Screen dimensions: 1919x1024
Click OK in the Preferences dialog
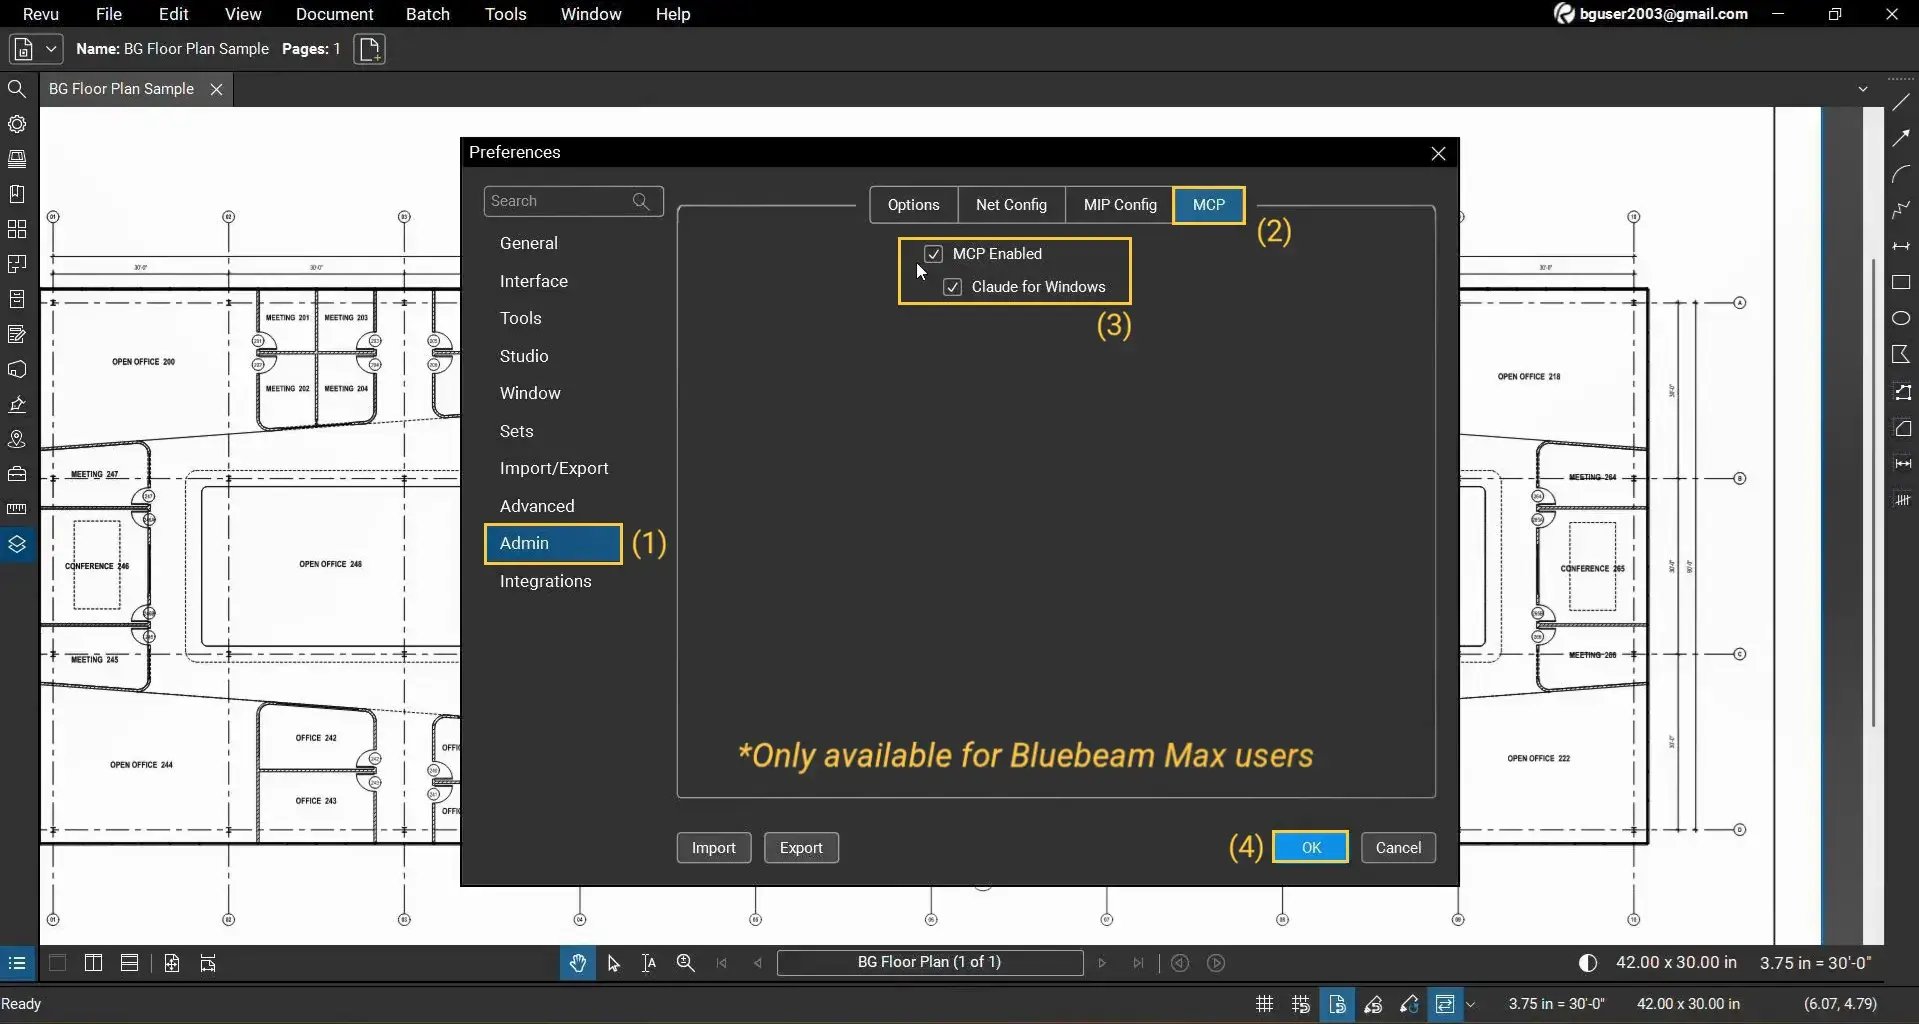[1310, 847]
